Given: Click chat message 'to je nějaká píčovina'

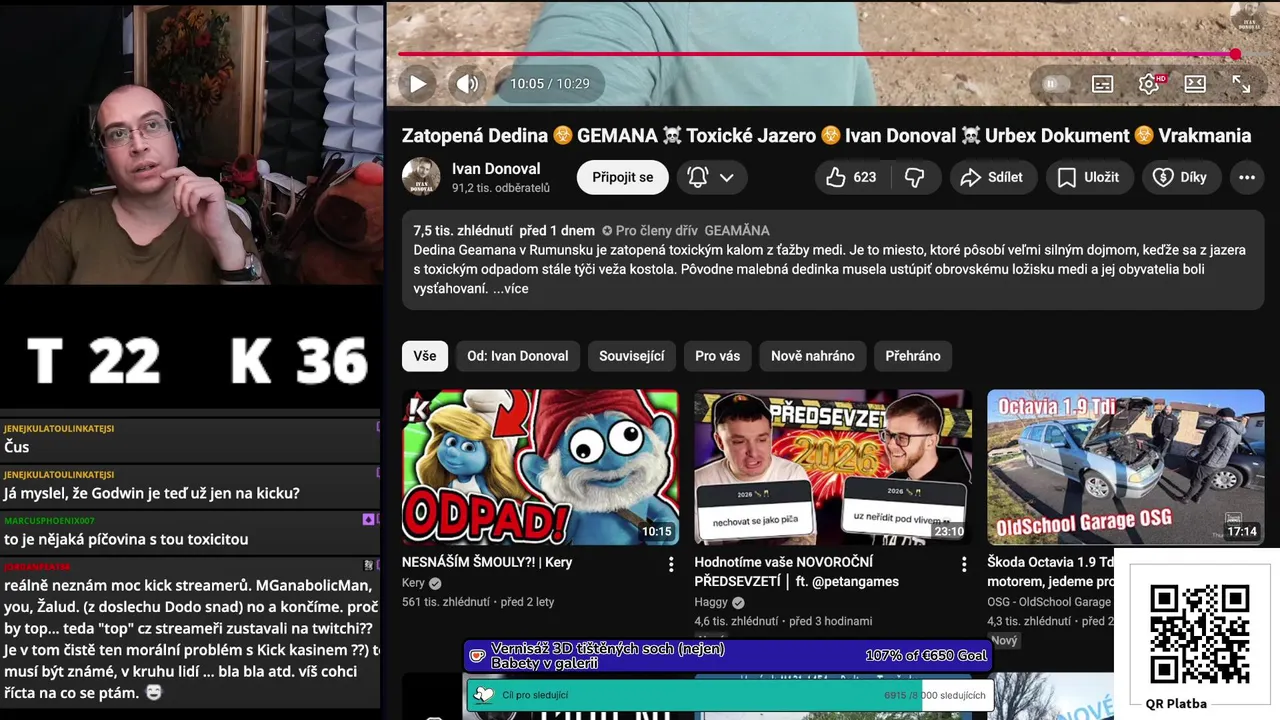Looking at the screenshot, I should [126, 539].
